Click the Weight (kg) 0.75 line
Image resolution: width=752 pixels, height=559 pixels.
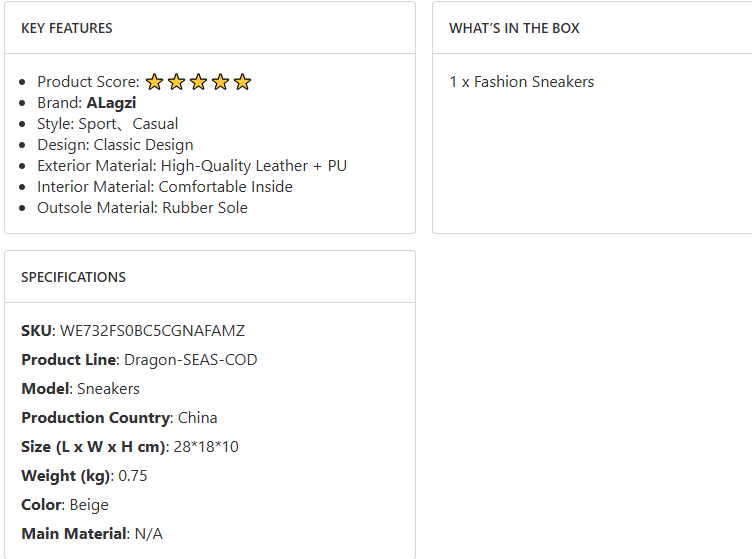[x=84, y=476]
